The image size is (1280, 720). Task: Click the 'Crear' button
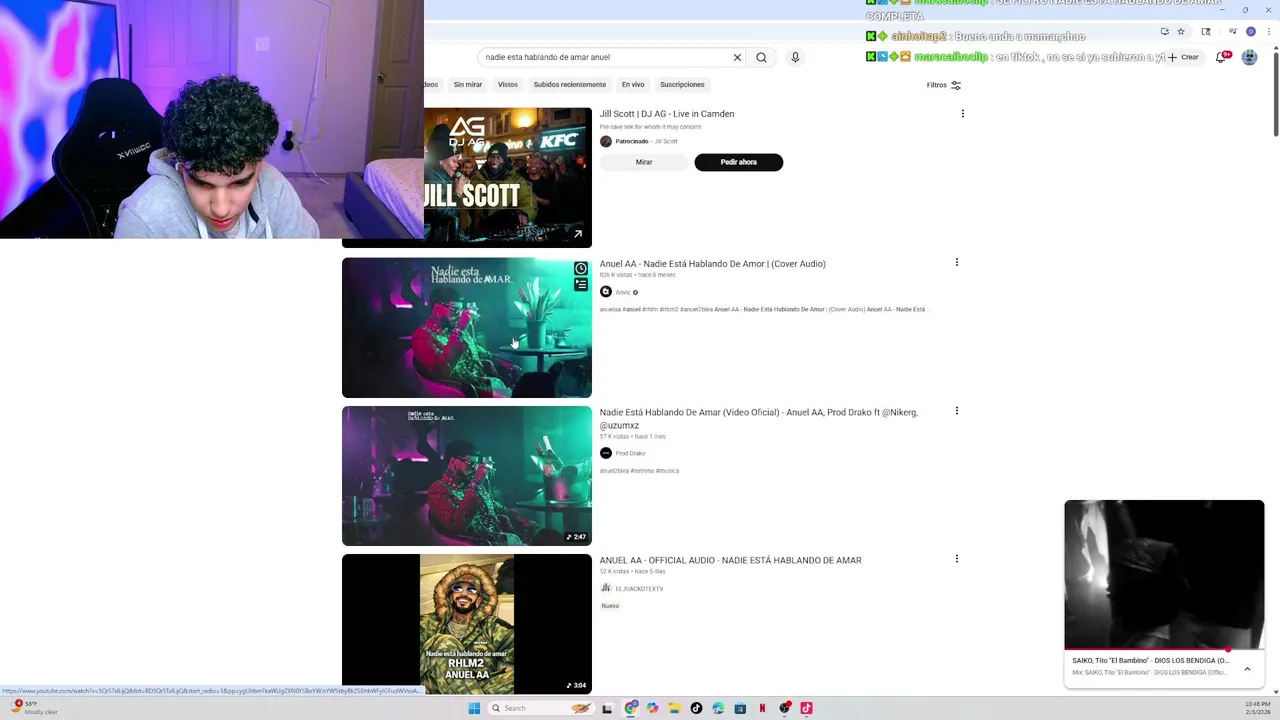click(1183, 57)
